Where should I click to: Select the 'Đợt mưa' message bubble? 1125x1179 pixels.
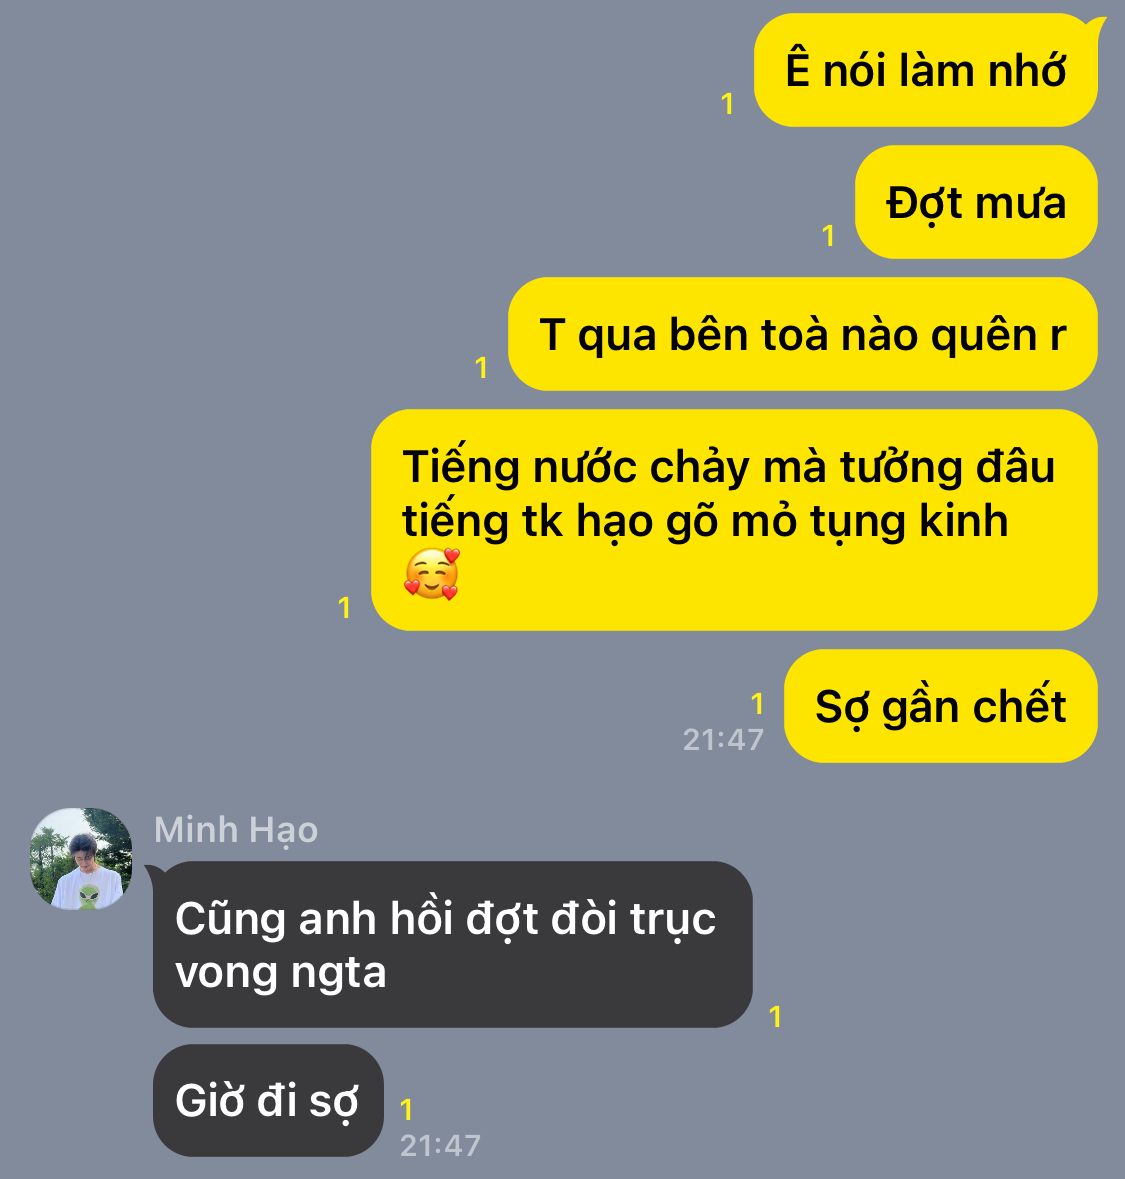pyautogui.click(x=976, y=202)
